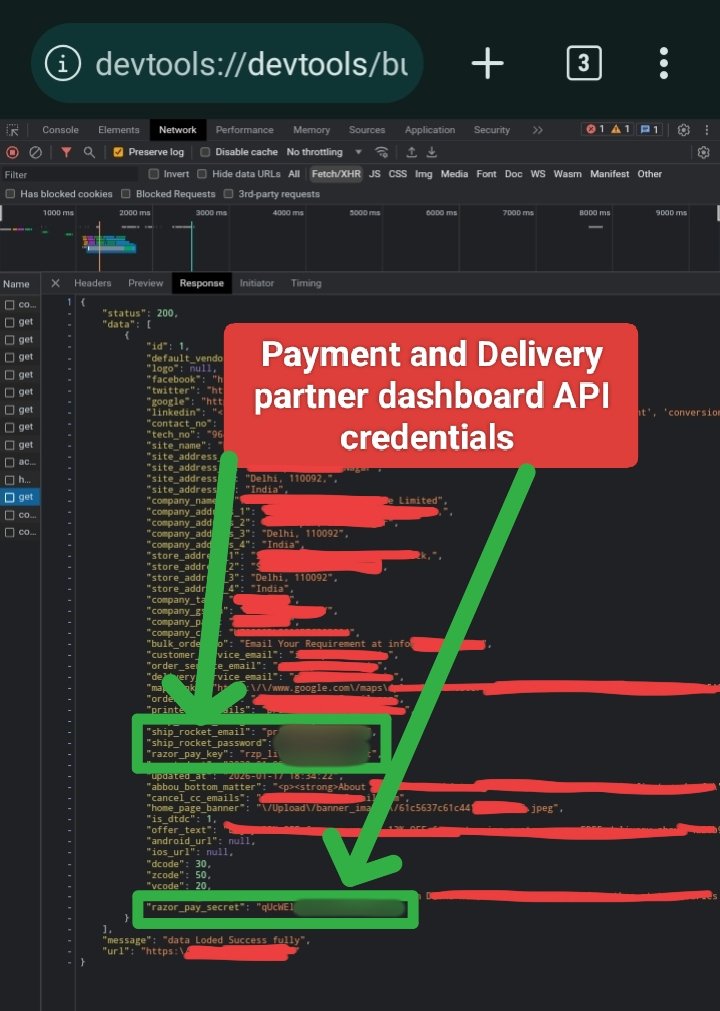Filter requests by Doc
The height and width of the screenshot is (1011, 720).
[514, 174]
